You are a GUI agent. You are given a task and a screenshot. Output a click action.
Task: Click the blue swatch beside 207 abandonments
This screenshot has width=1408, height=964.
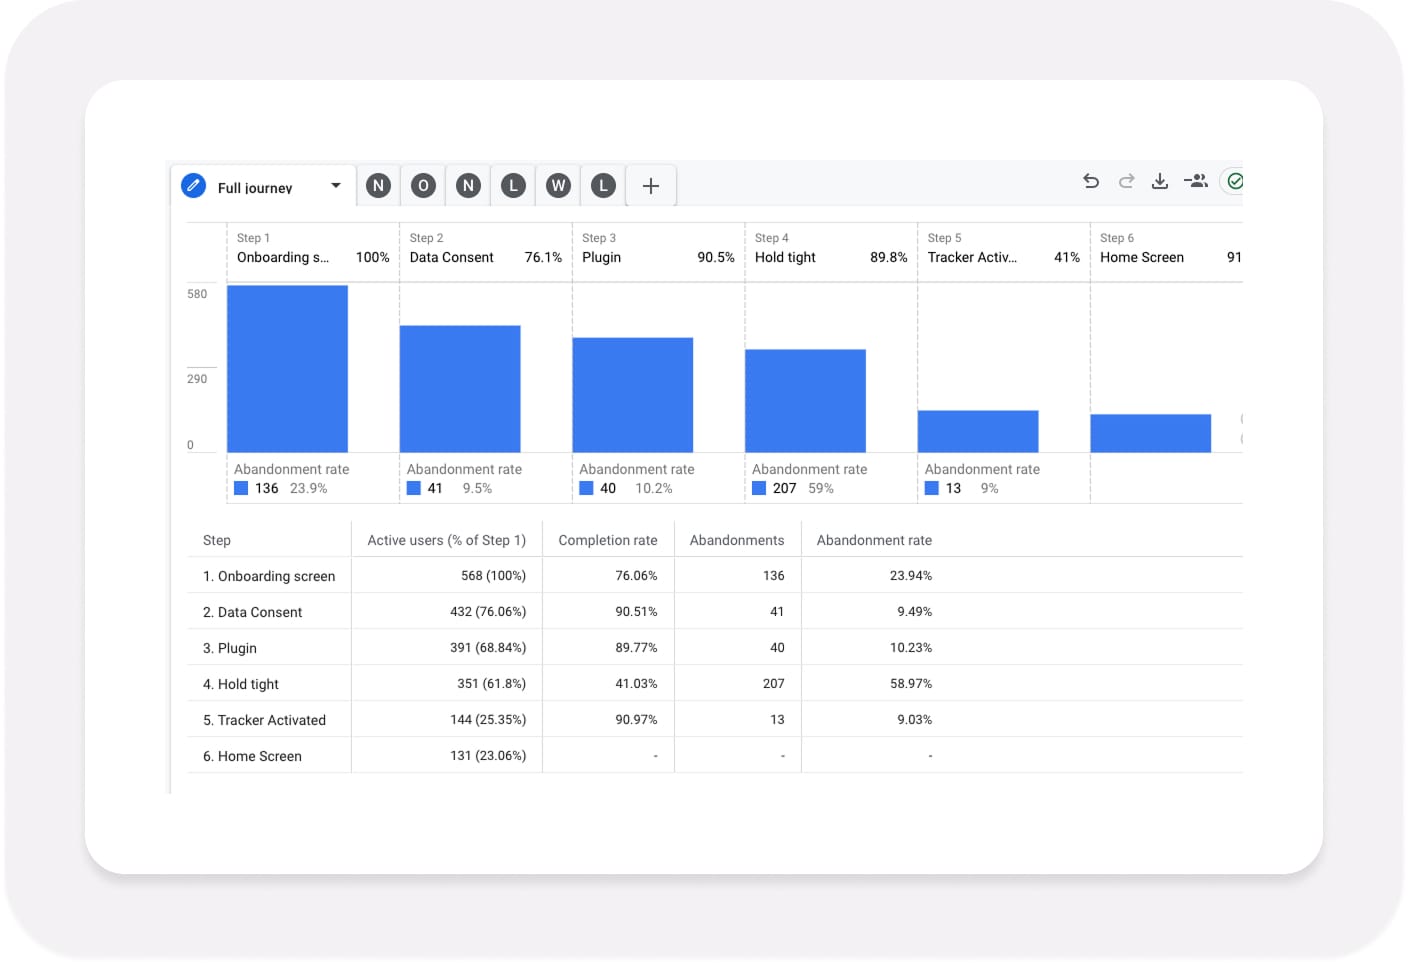[x=759, y=488]
